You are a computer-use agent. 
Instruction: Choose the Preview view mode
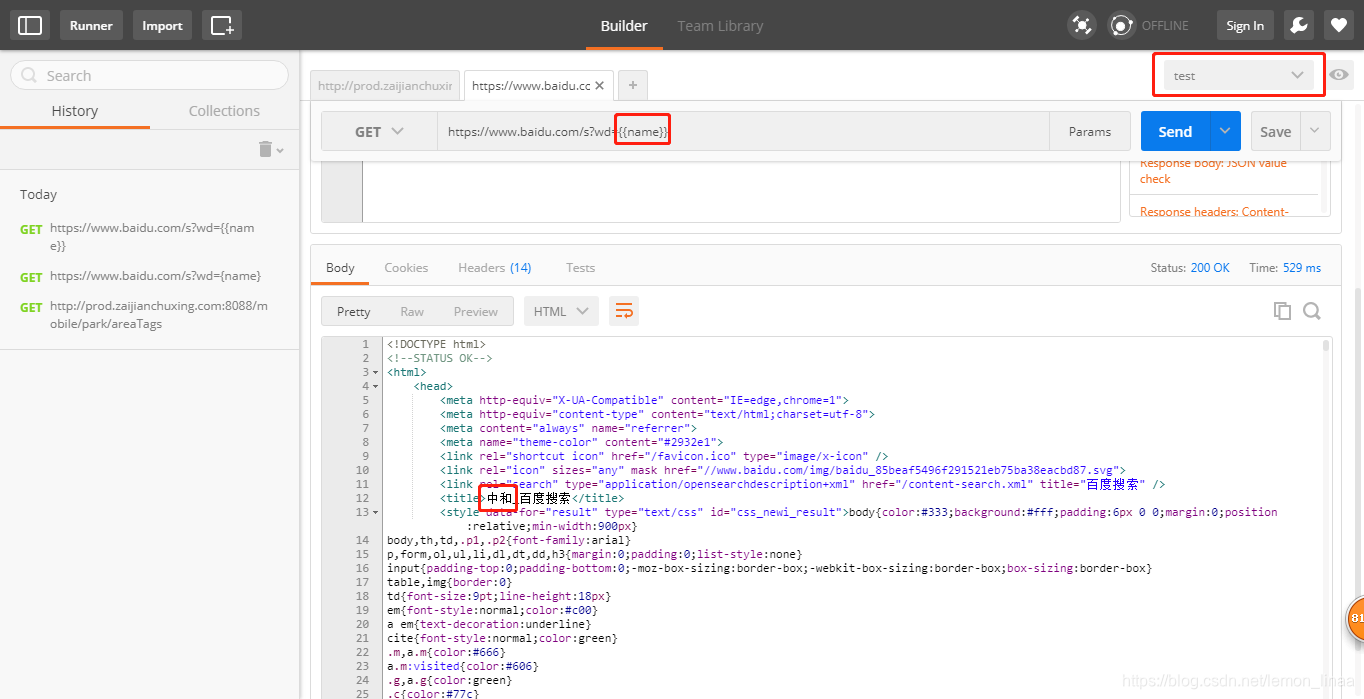[x=476, y=311]
